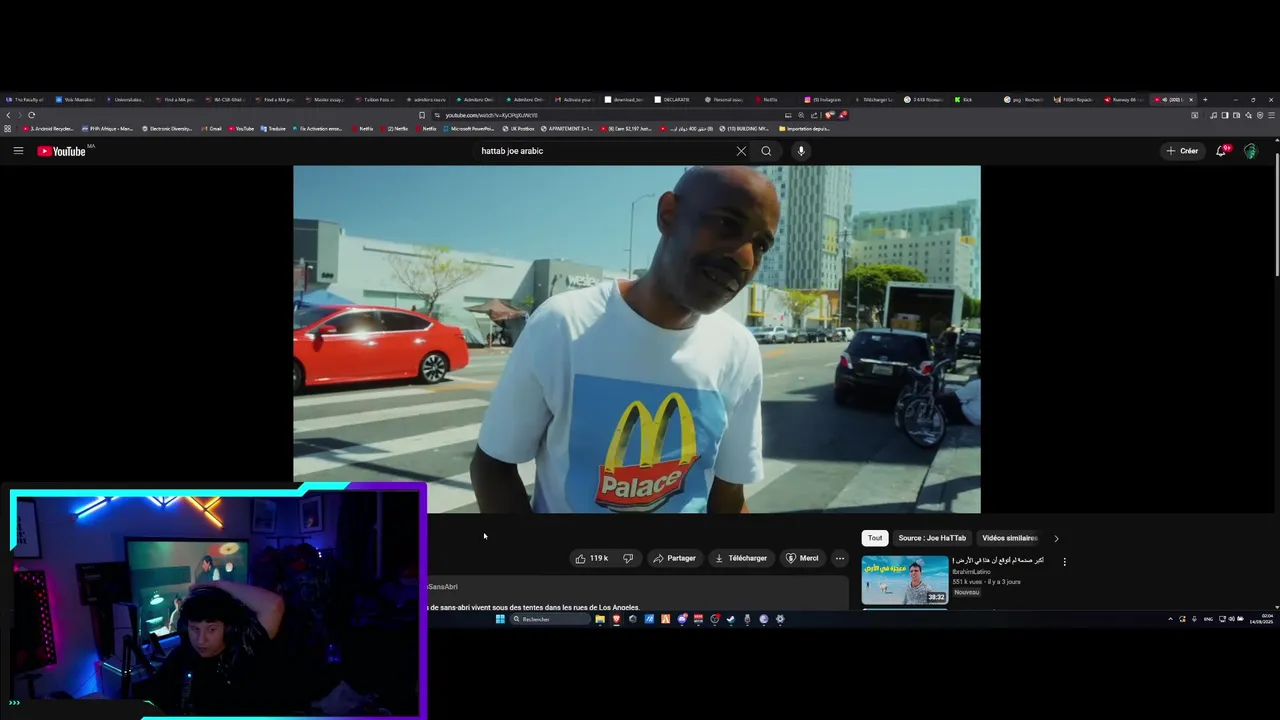
Task: Select the Source : Joe HaTTab chip
Action: point(932,538)
